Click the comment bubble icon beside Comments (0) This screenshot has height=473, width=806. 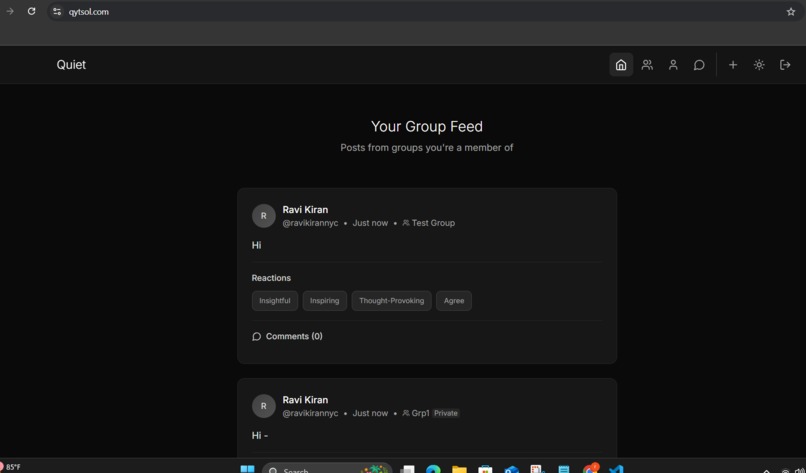[257, 337]
